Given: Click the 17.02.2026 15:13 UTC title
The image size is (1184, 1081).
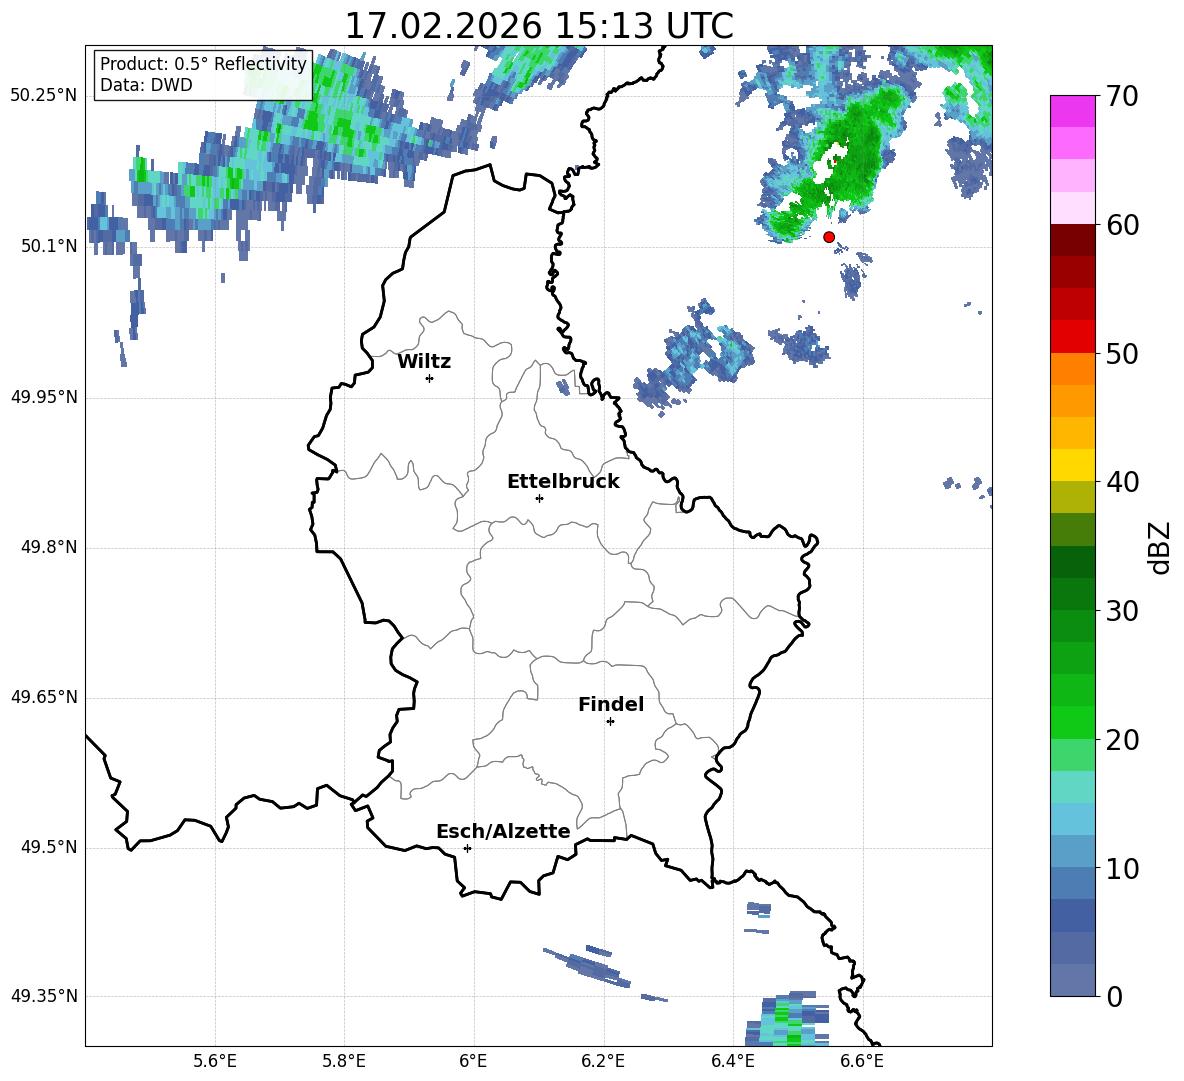Looking at the screenshot, I should pos(539,26).
